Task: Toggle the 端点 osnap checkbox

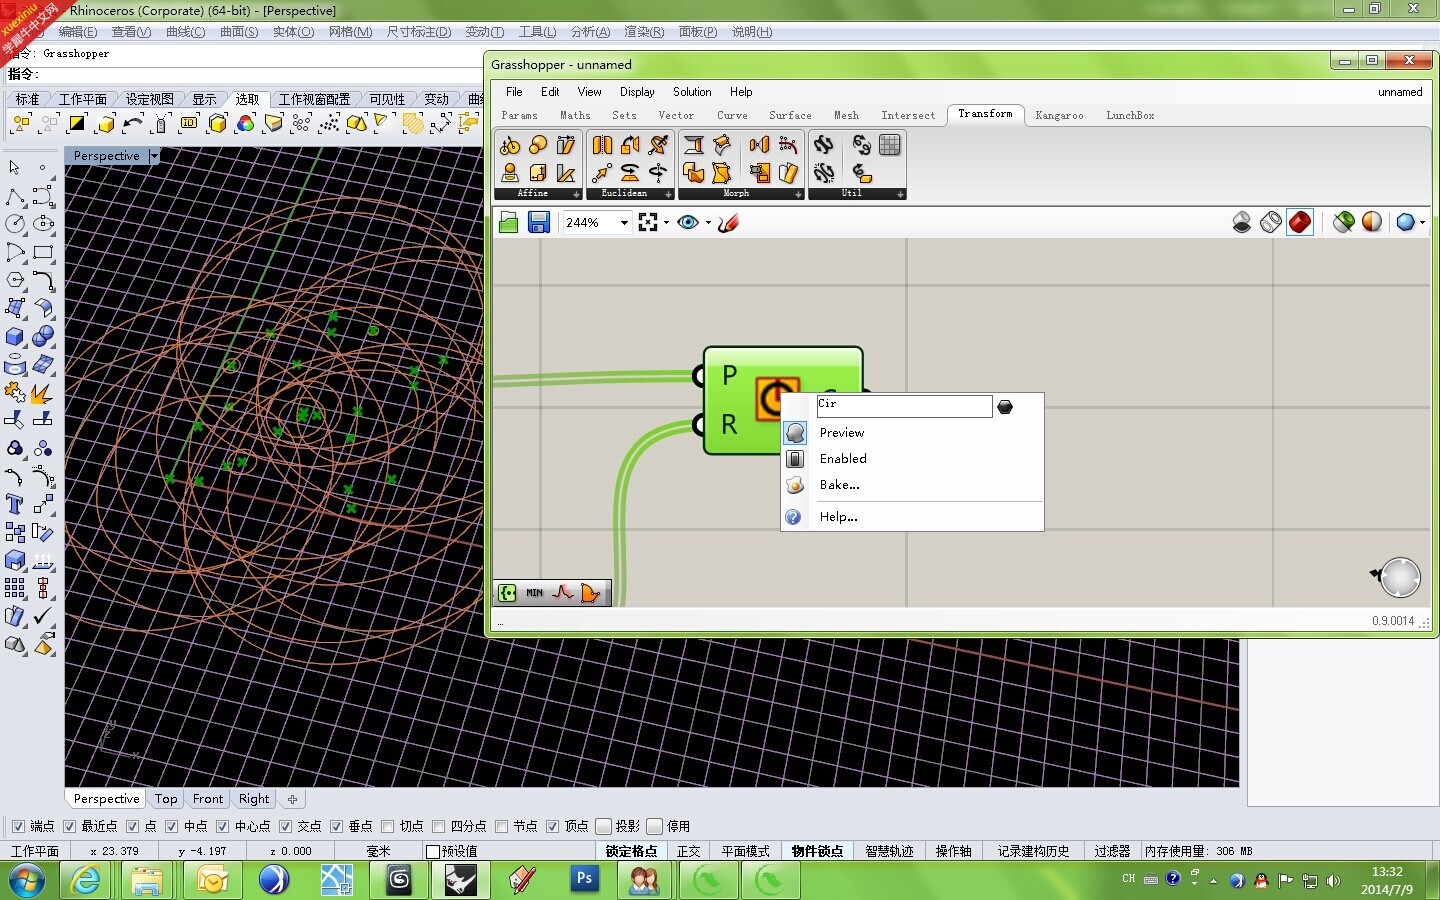Action: pos(18,826)
